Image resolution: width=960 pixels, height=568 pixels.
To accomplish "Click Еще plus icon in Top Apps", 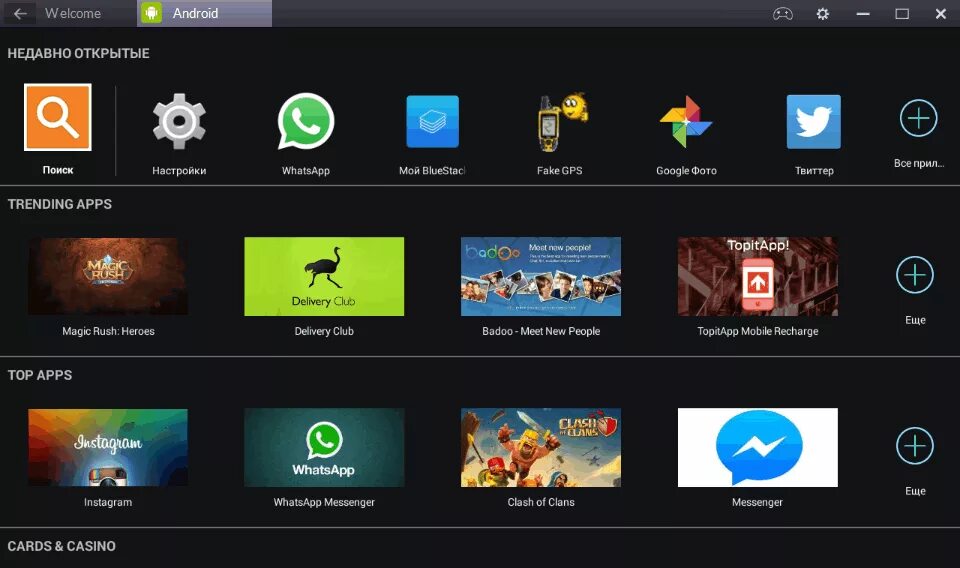I will point(915,446).
